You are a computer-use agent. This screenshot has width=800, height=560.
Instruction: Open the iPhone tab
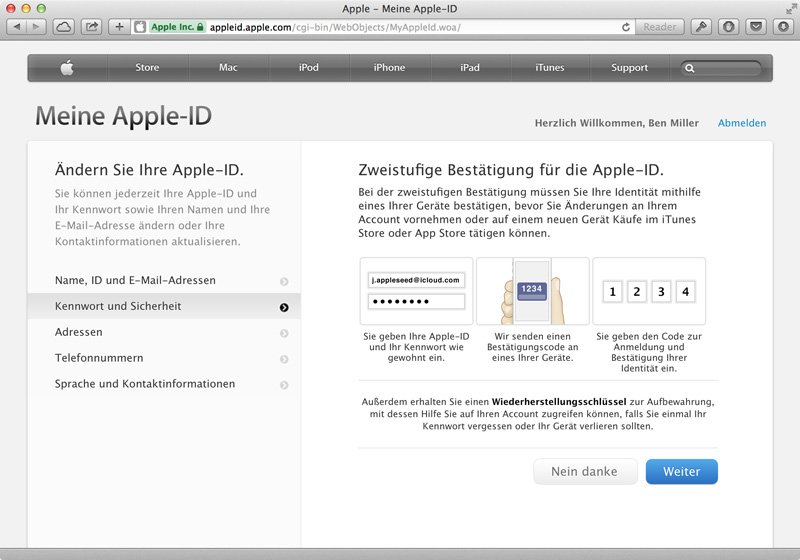pyautogui.click(x=389, y=68)
